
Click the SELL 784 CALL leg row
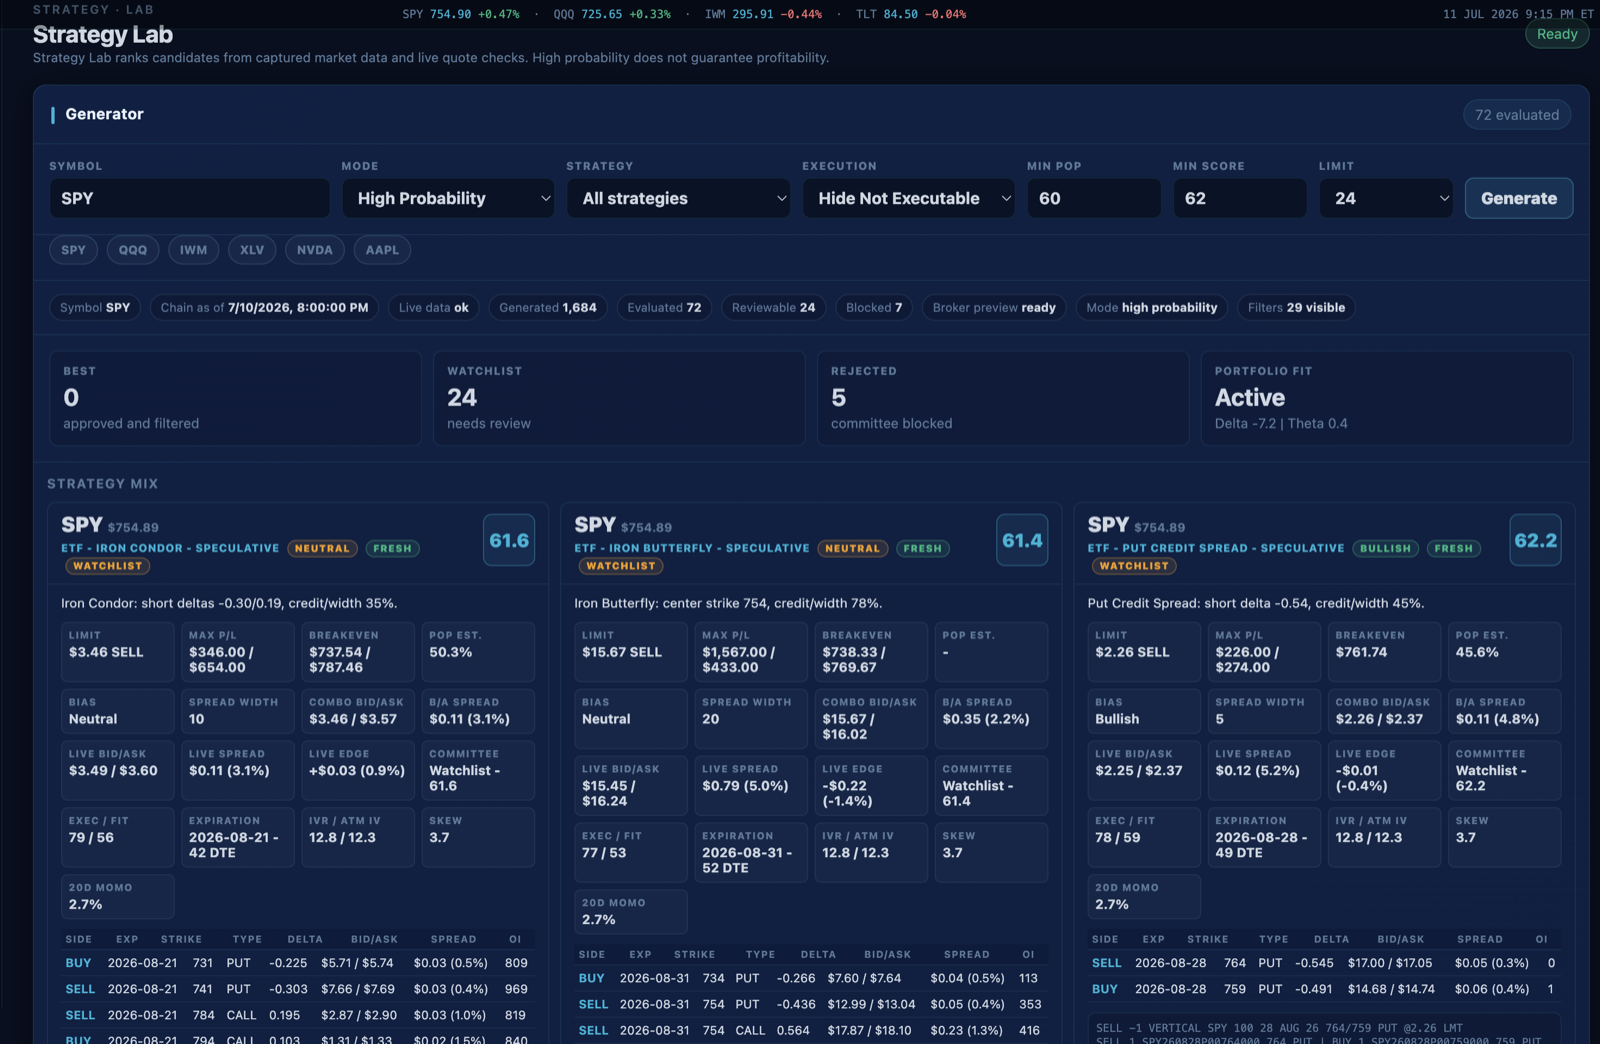[297, 1015]
